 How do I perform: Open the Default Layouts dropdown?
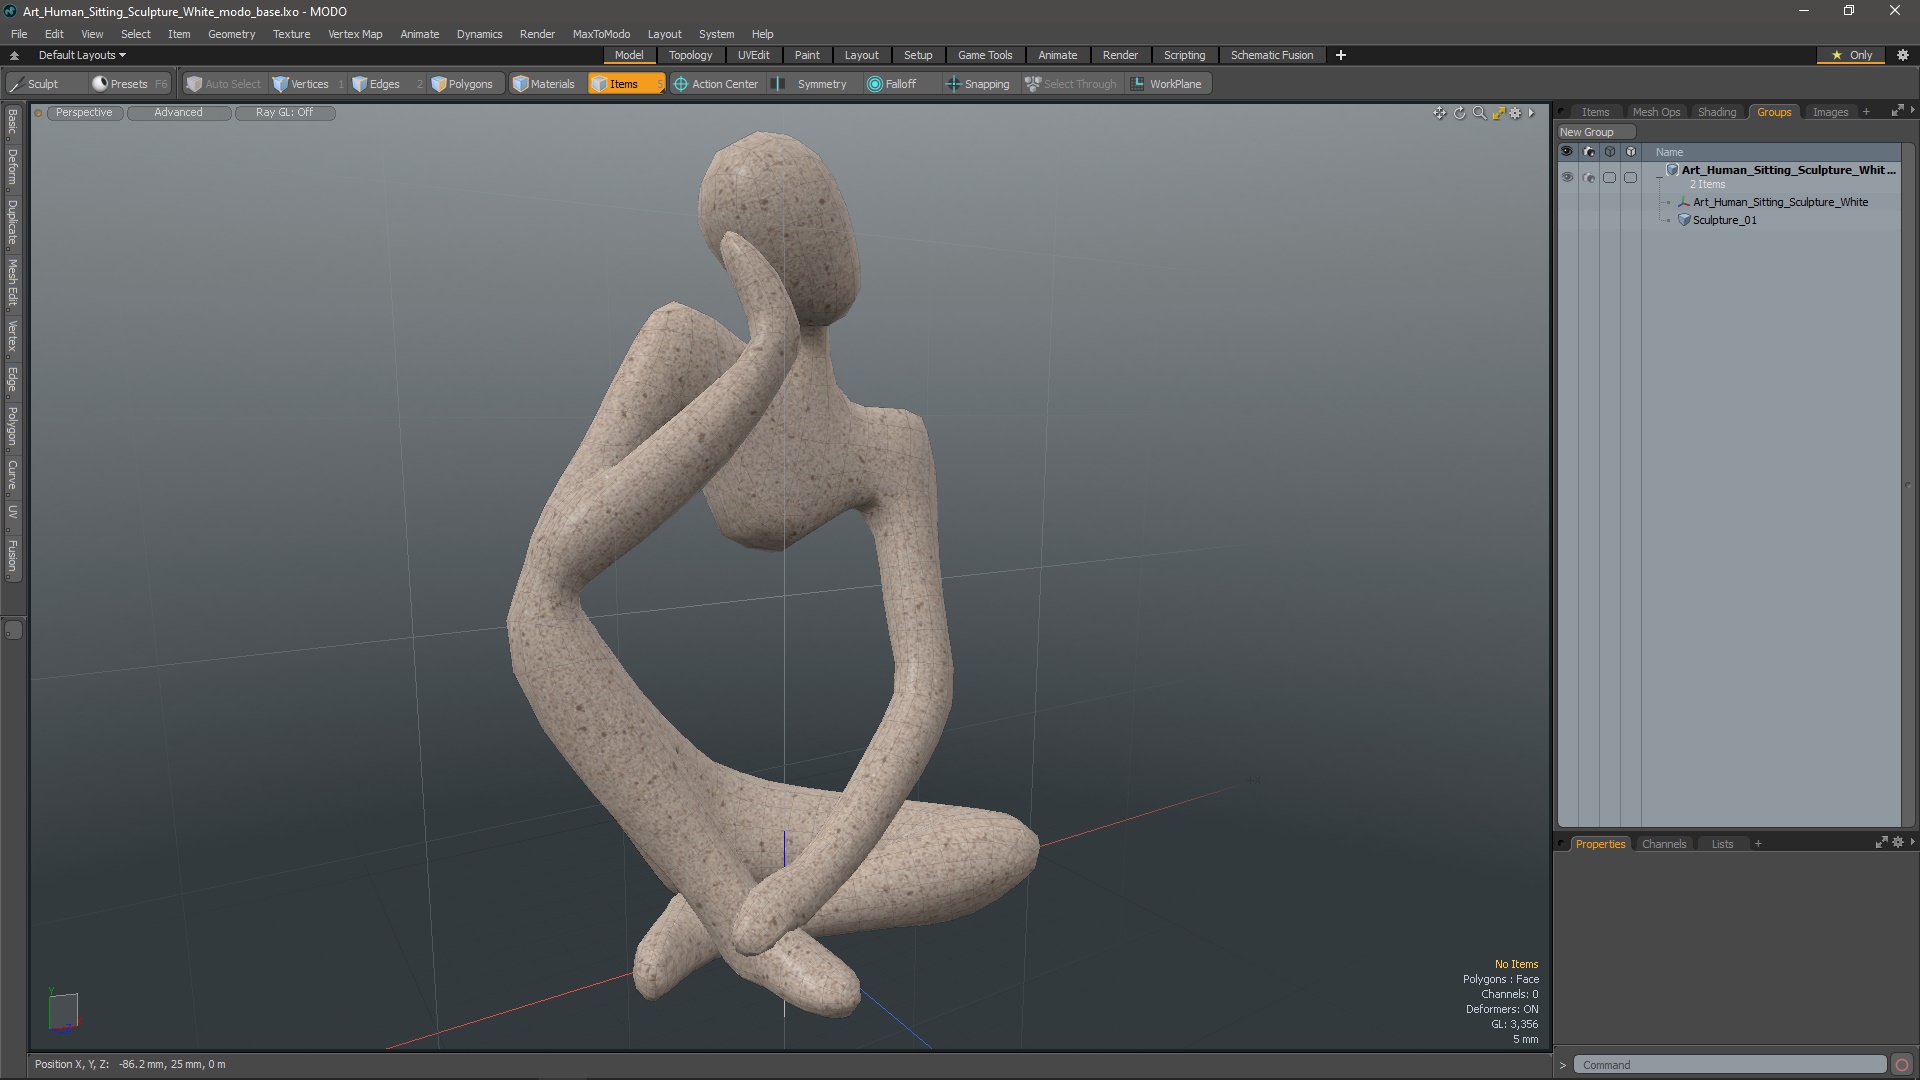coord(82,55)
